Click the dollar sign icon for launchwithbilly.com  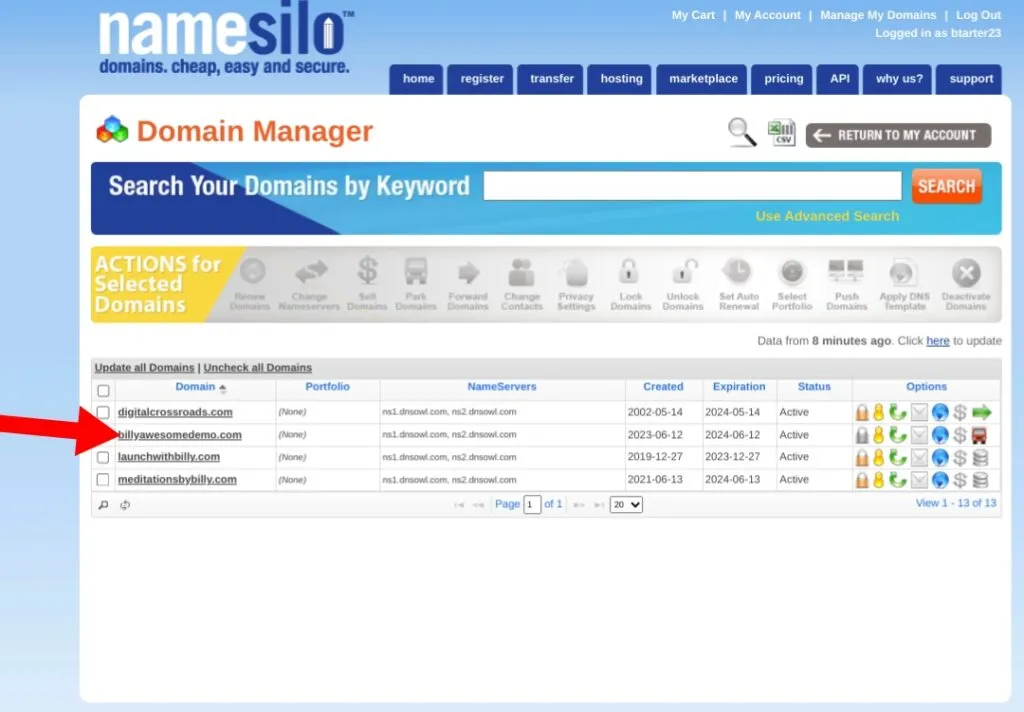(x=958, y=457)
